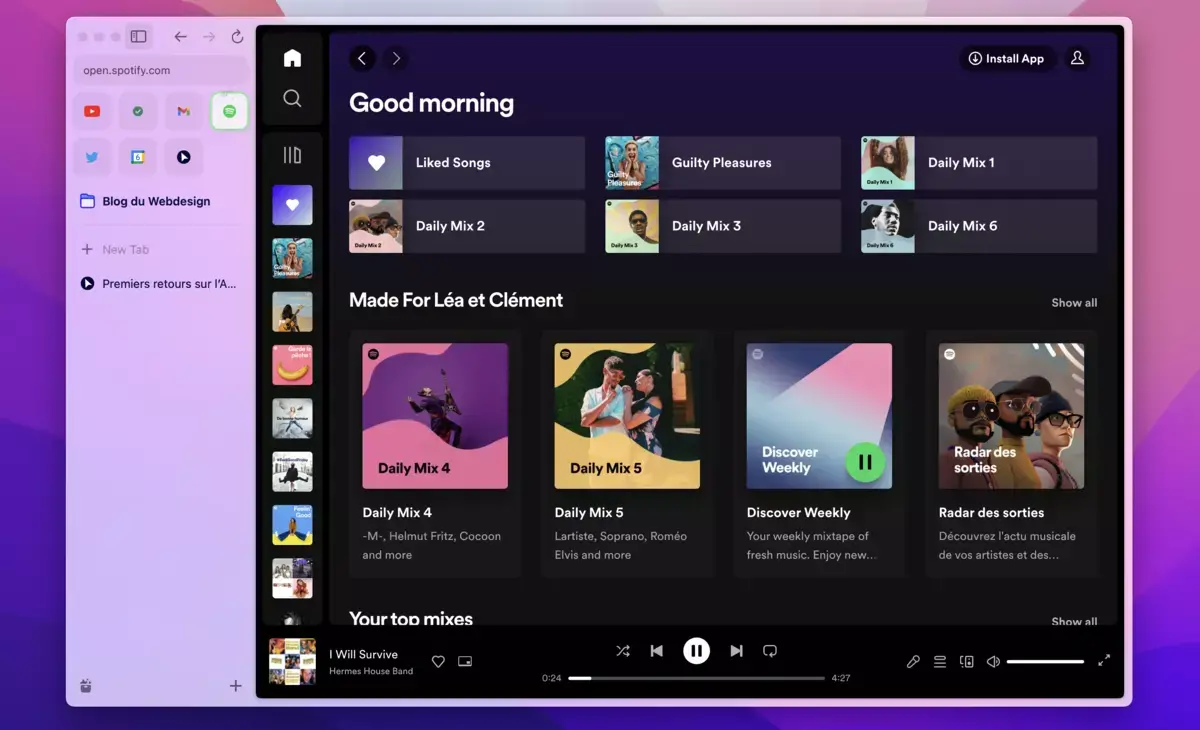Open Spotify Search
This screenshot has width=1200, height=730.
click(x=292, y=98)
